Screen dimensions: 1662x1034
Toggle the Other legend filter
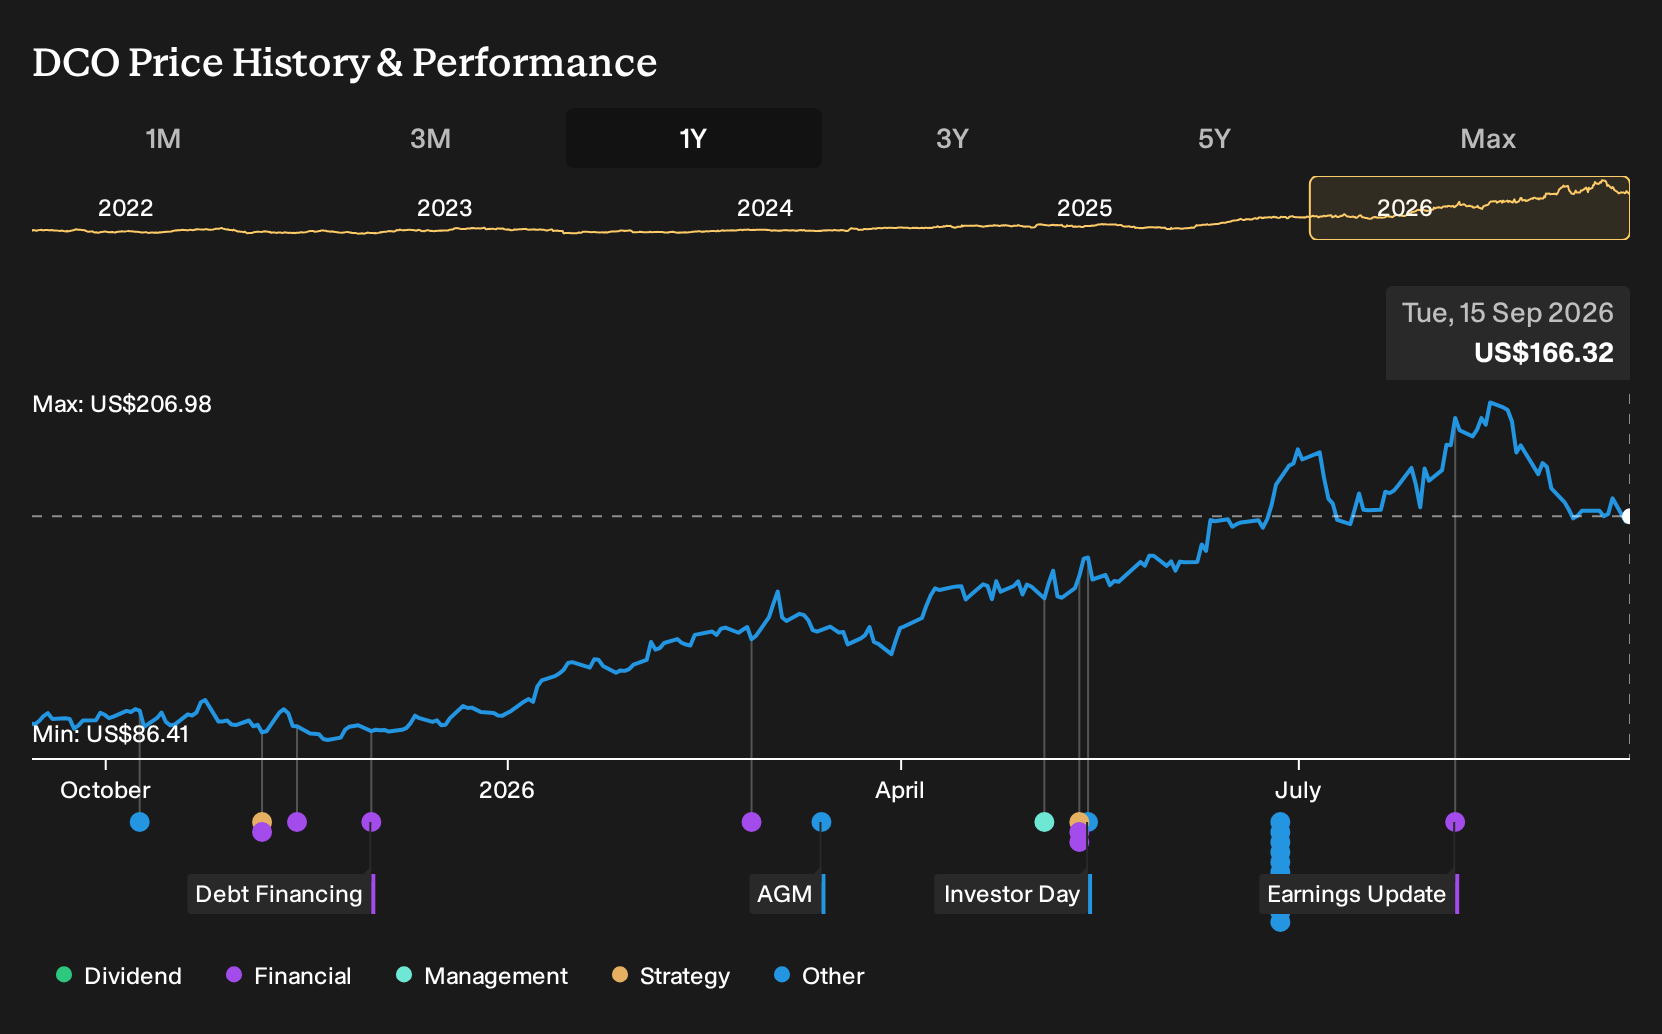(x=819, y=976)
